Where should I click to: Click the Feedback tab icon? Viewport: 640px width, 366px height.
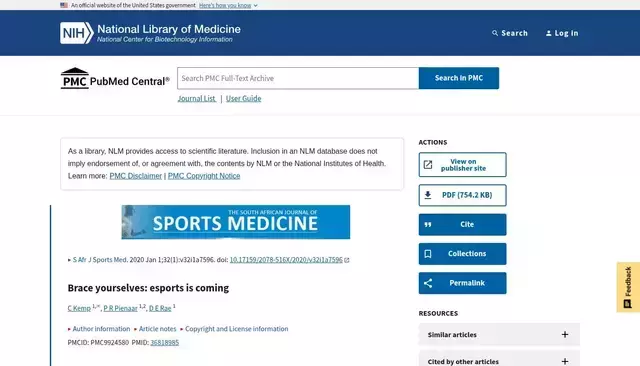[627, 304]
